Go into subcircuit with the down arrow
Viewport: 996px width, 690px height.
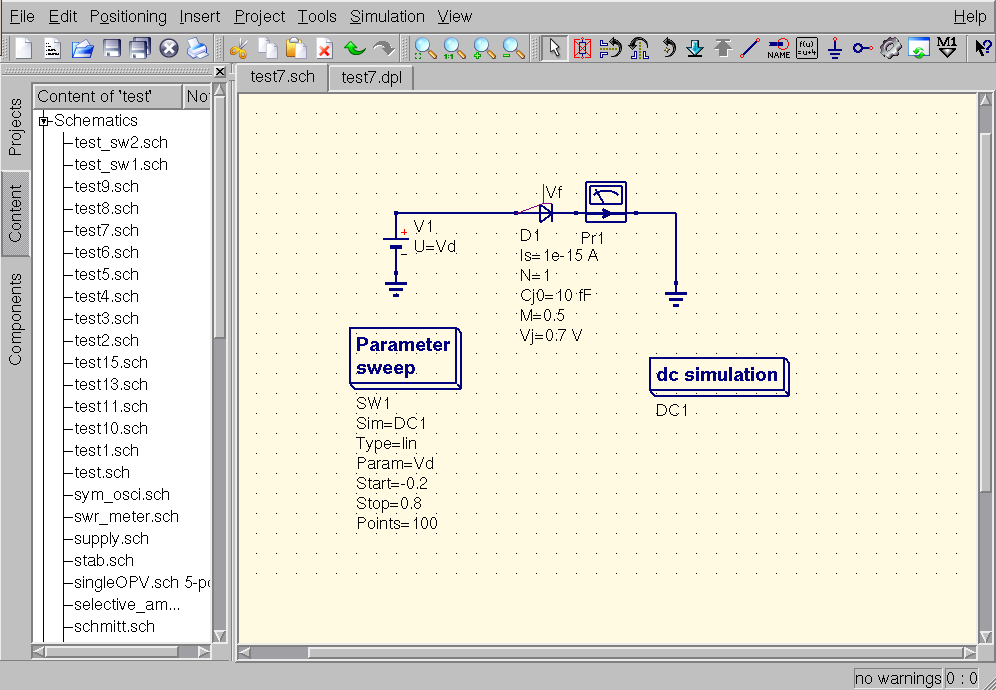tap(696, 48)
